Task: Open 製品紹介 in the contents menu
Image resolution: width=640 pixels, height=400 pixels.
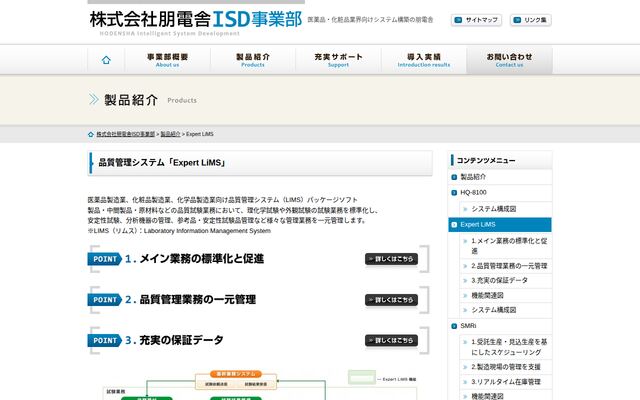Action: (473, 177)
